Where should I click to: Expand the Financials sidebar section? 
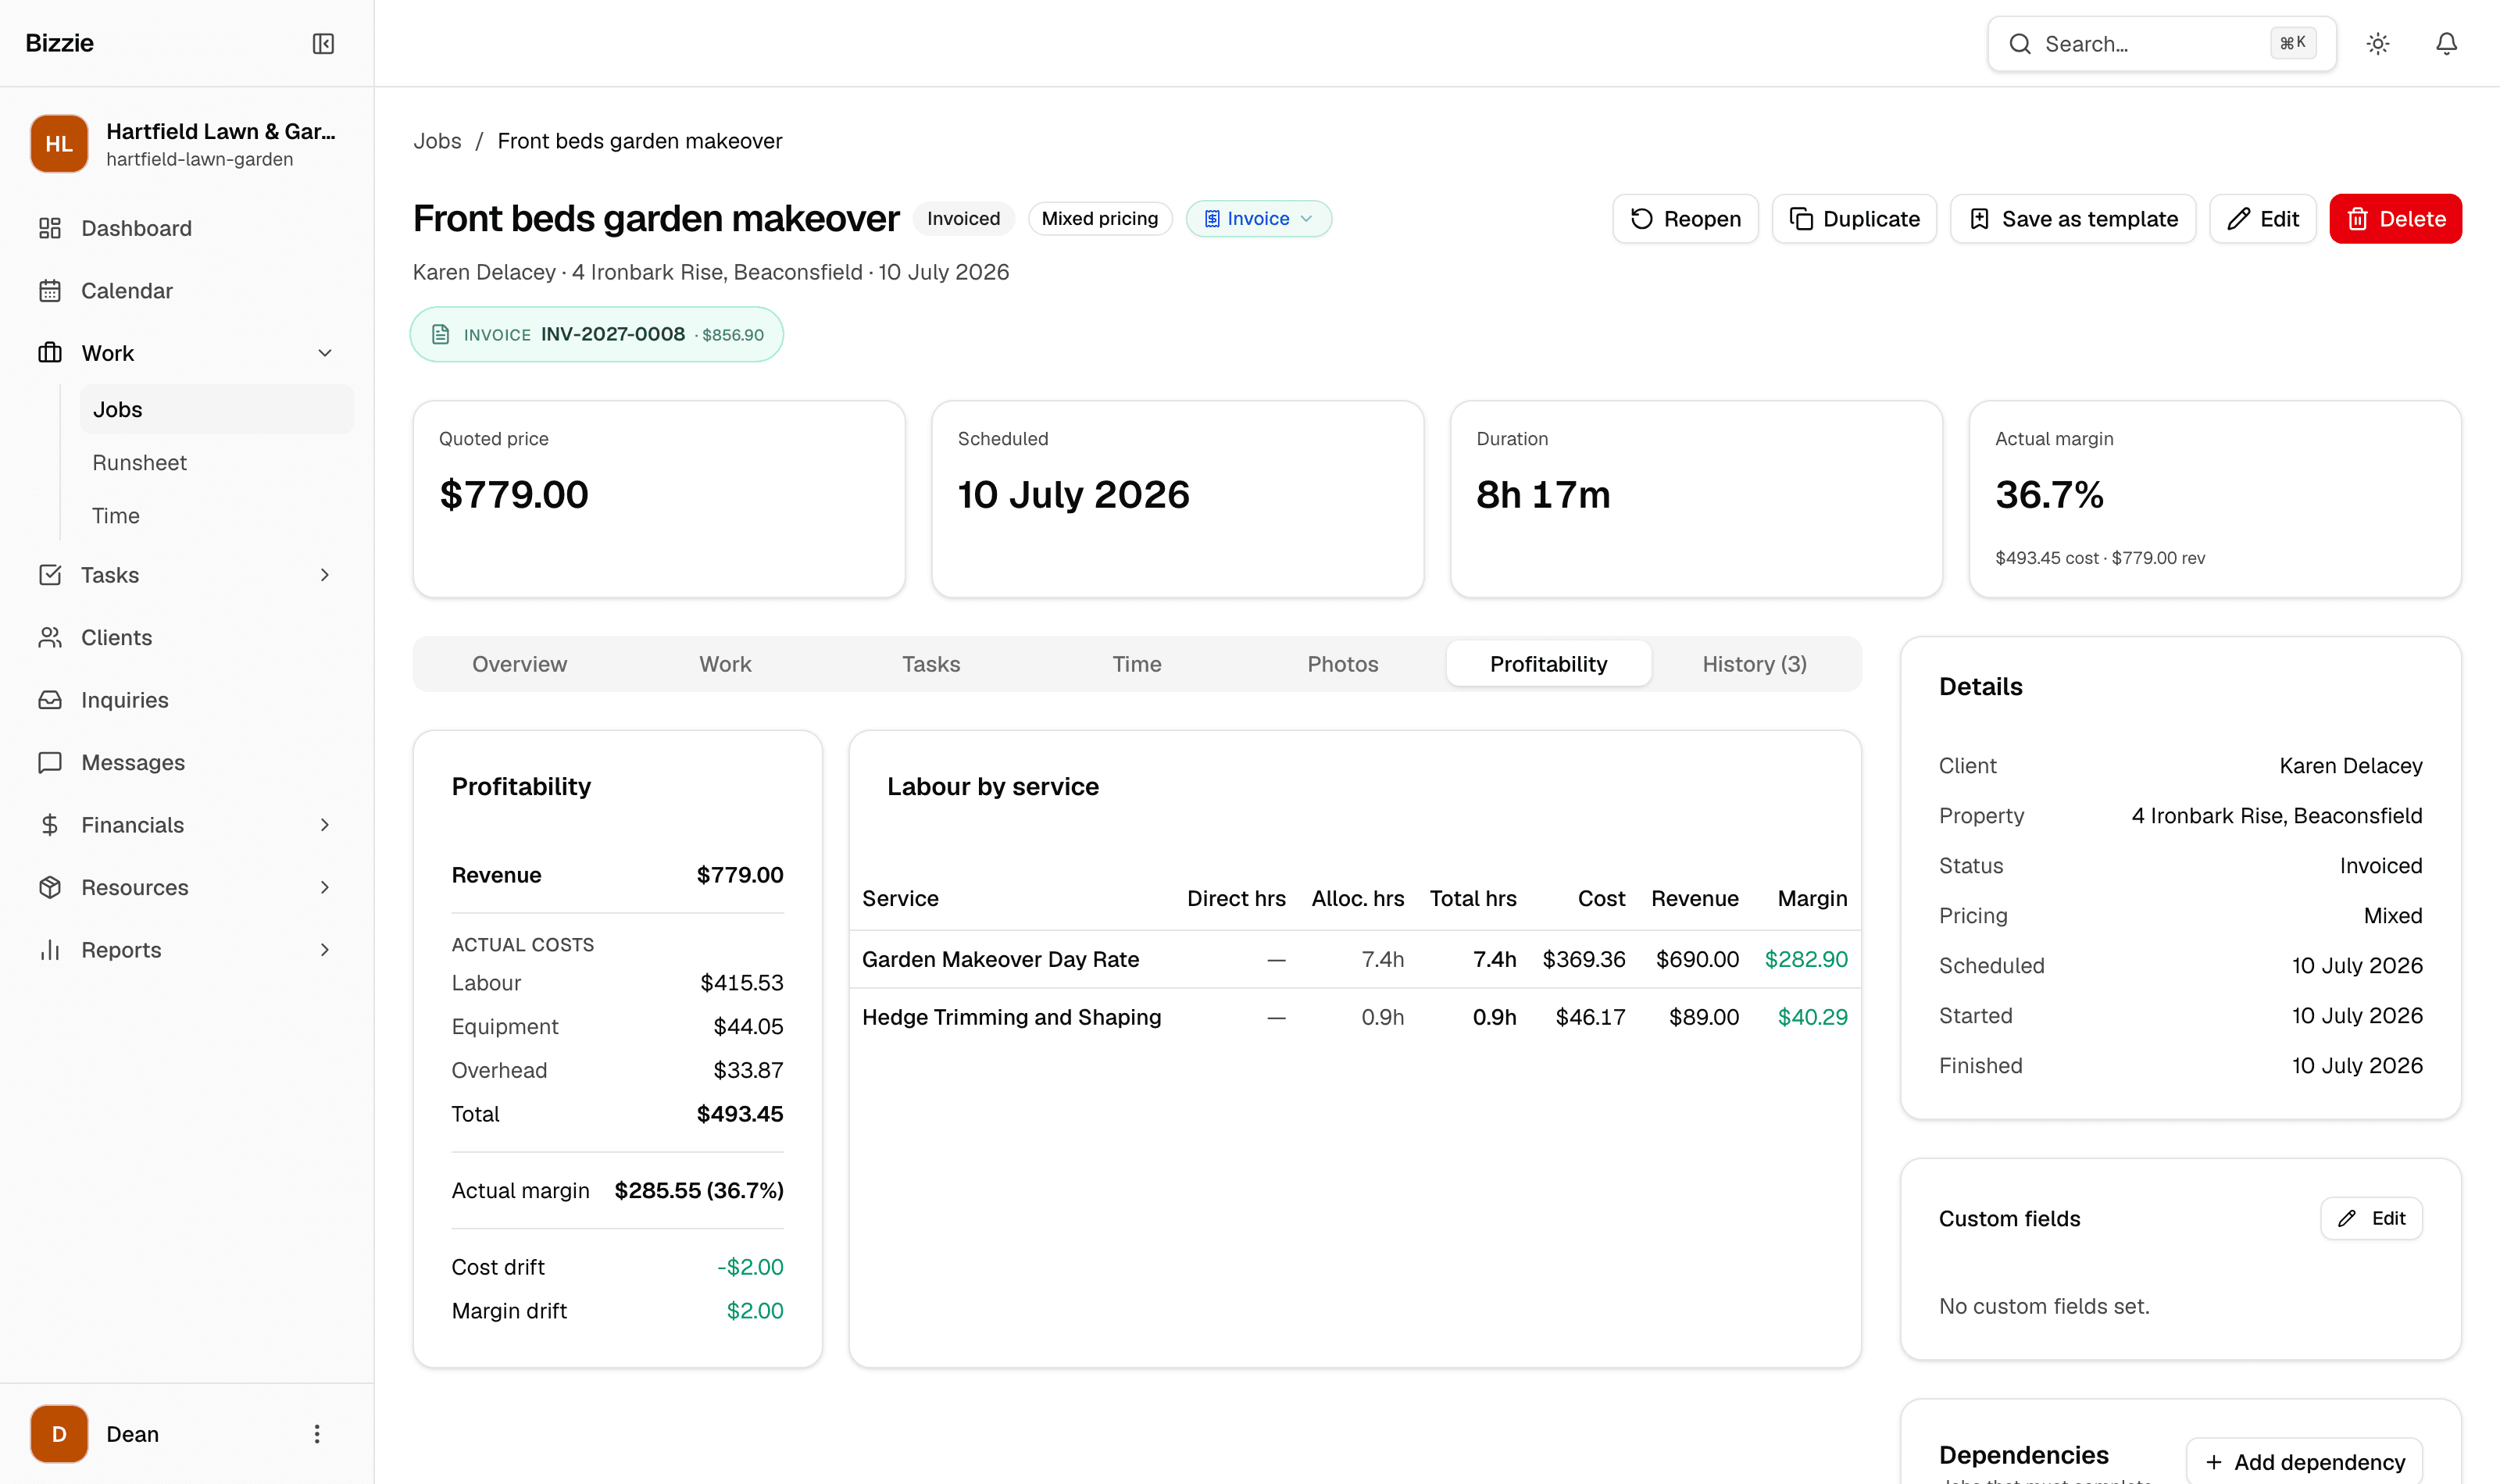[325, 825]
